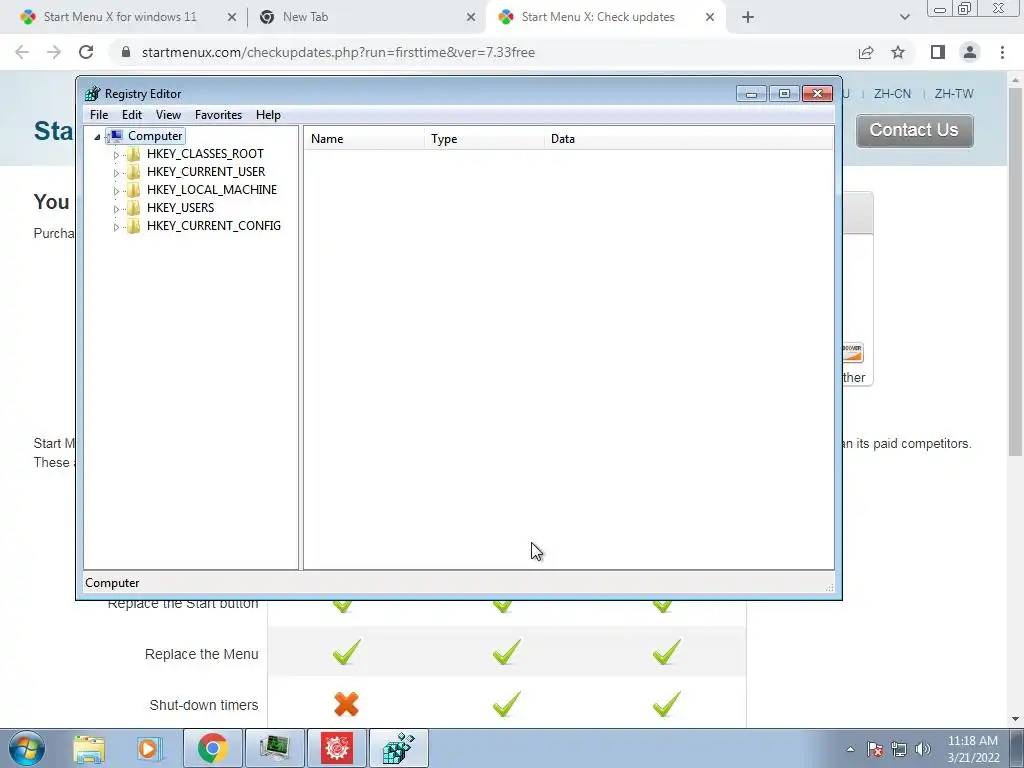Image resolution: width=1024 pixels, height=768 pixels.
Task: Click the Registry Editor title bar icon
Action: pyautogui.click(x=93, y=93)
